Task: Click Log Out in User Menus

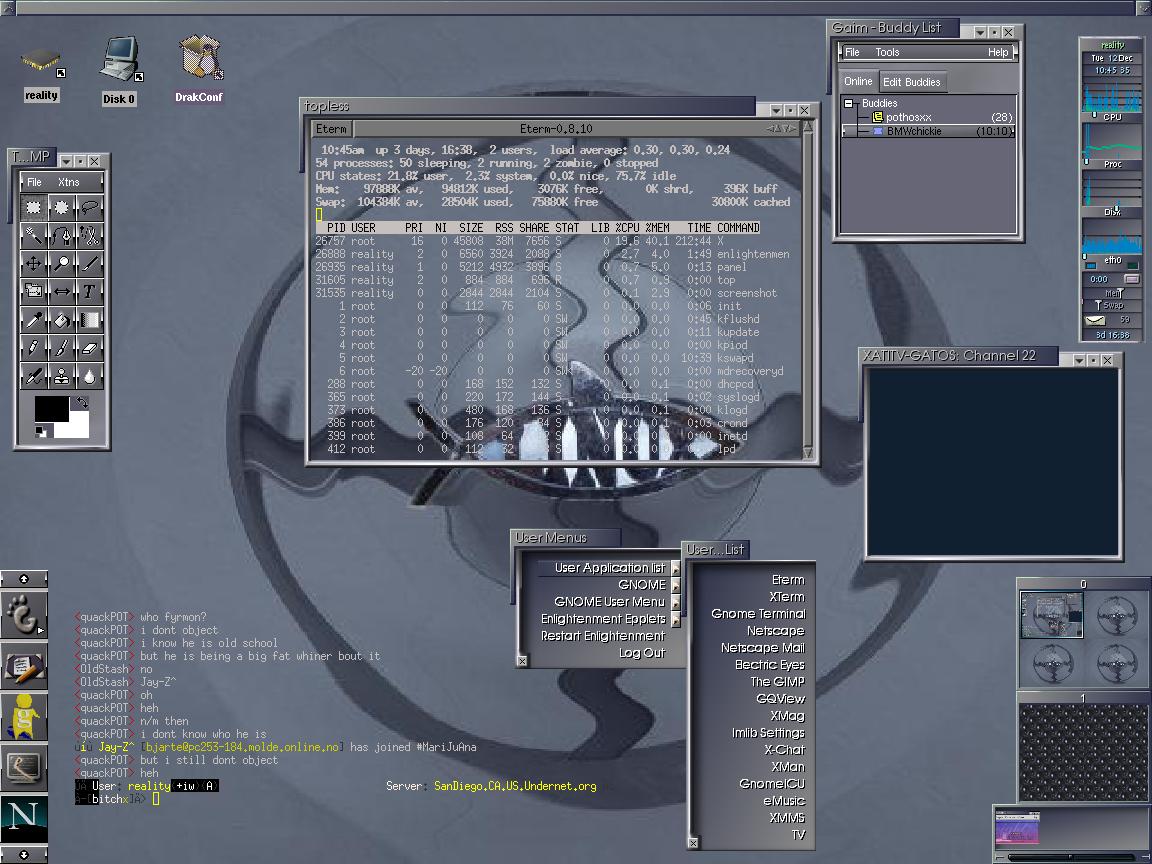Action: pyautogui.click(x=641, y=653)
